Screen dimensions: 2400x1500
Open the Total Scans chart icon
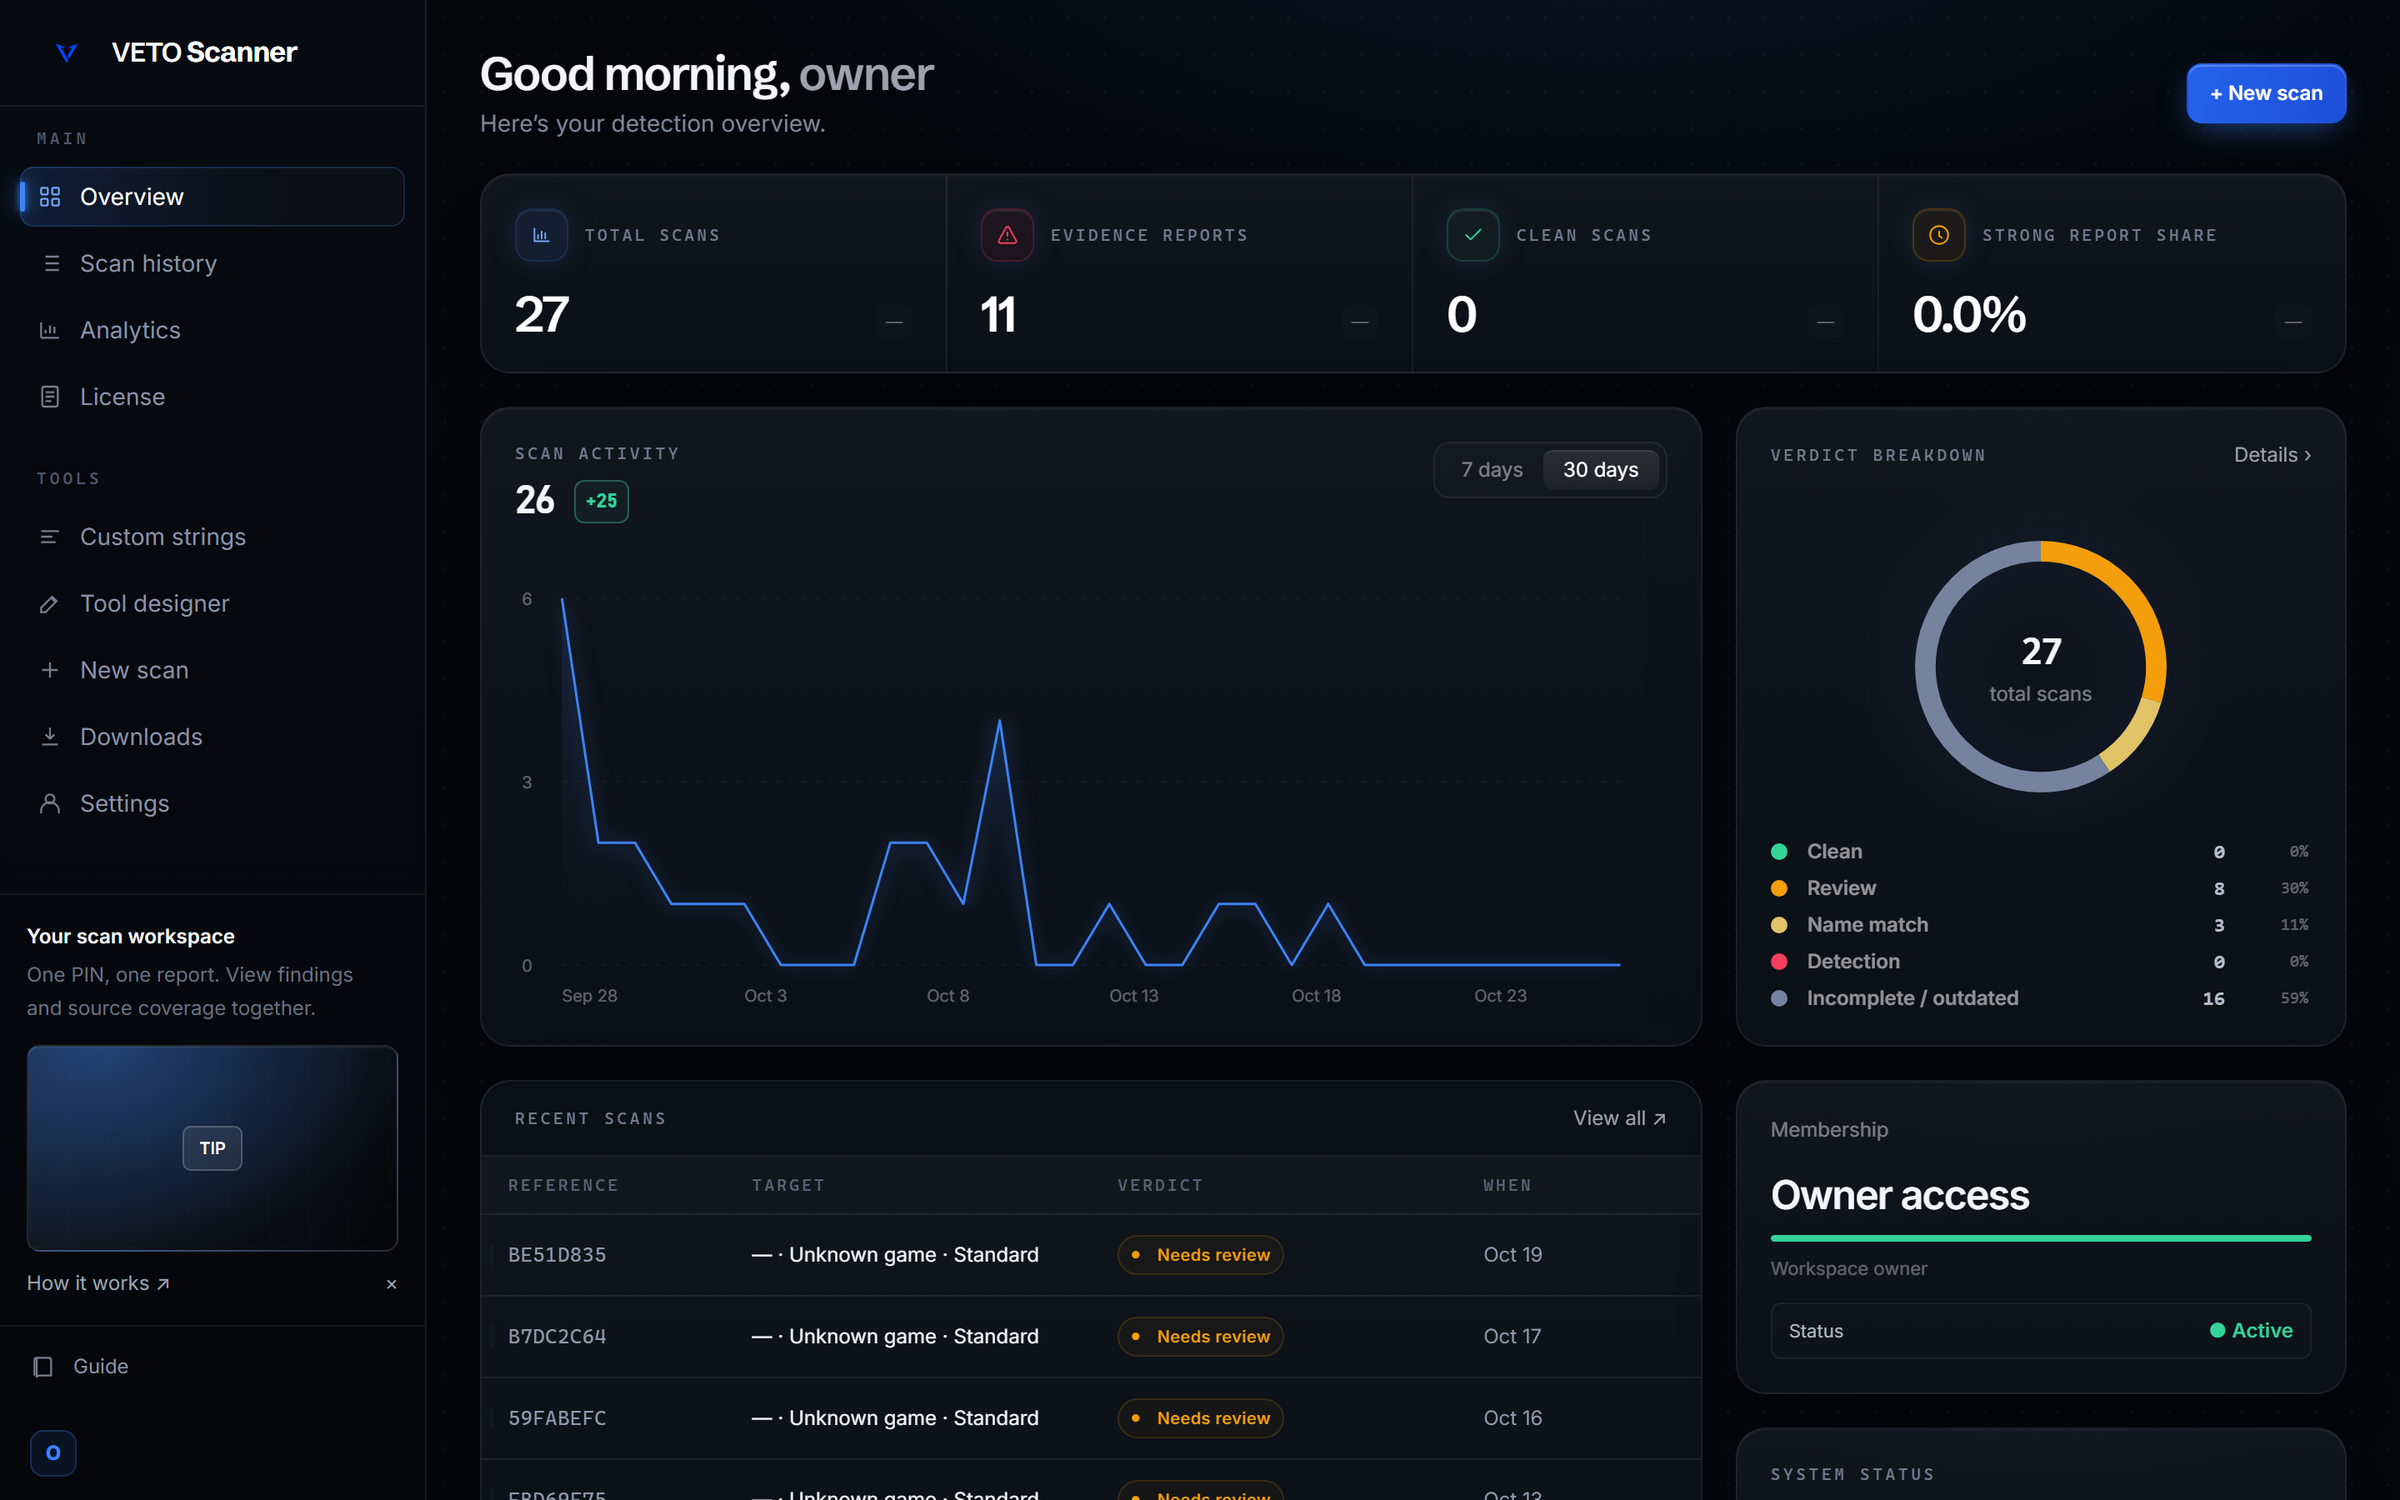(541, 235)
